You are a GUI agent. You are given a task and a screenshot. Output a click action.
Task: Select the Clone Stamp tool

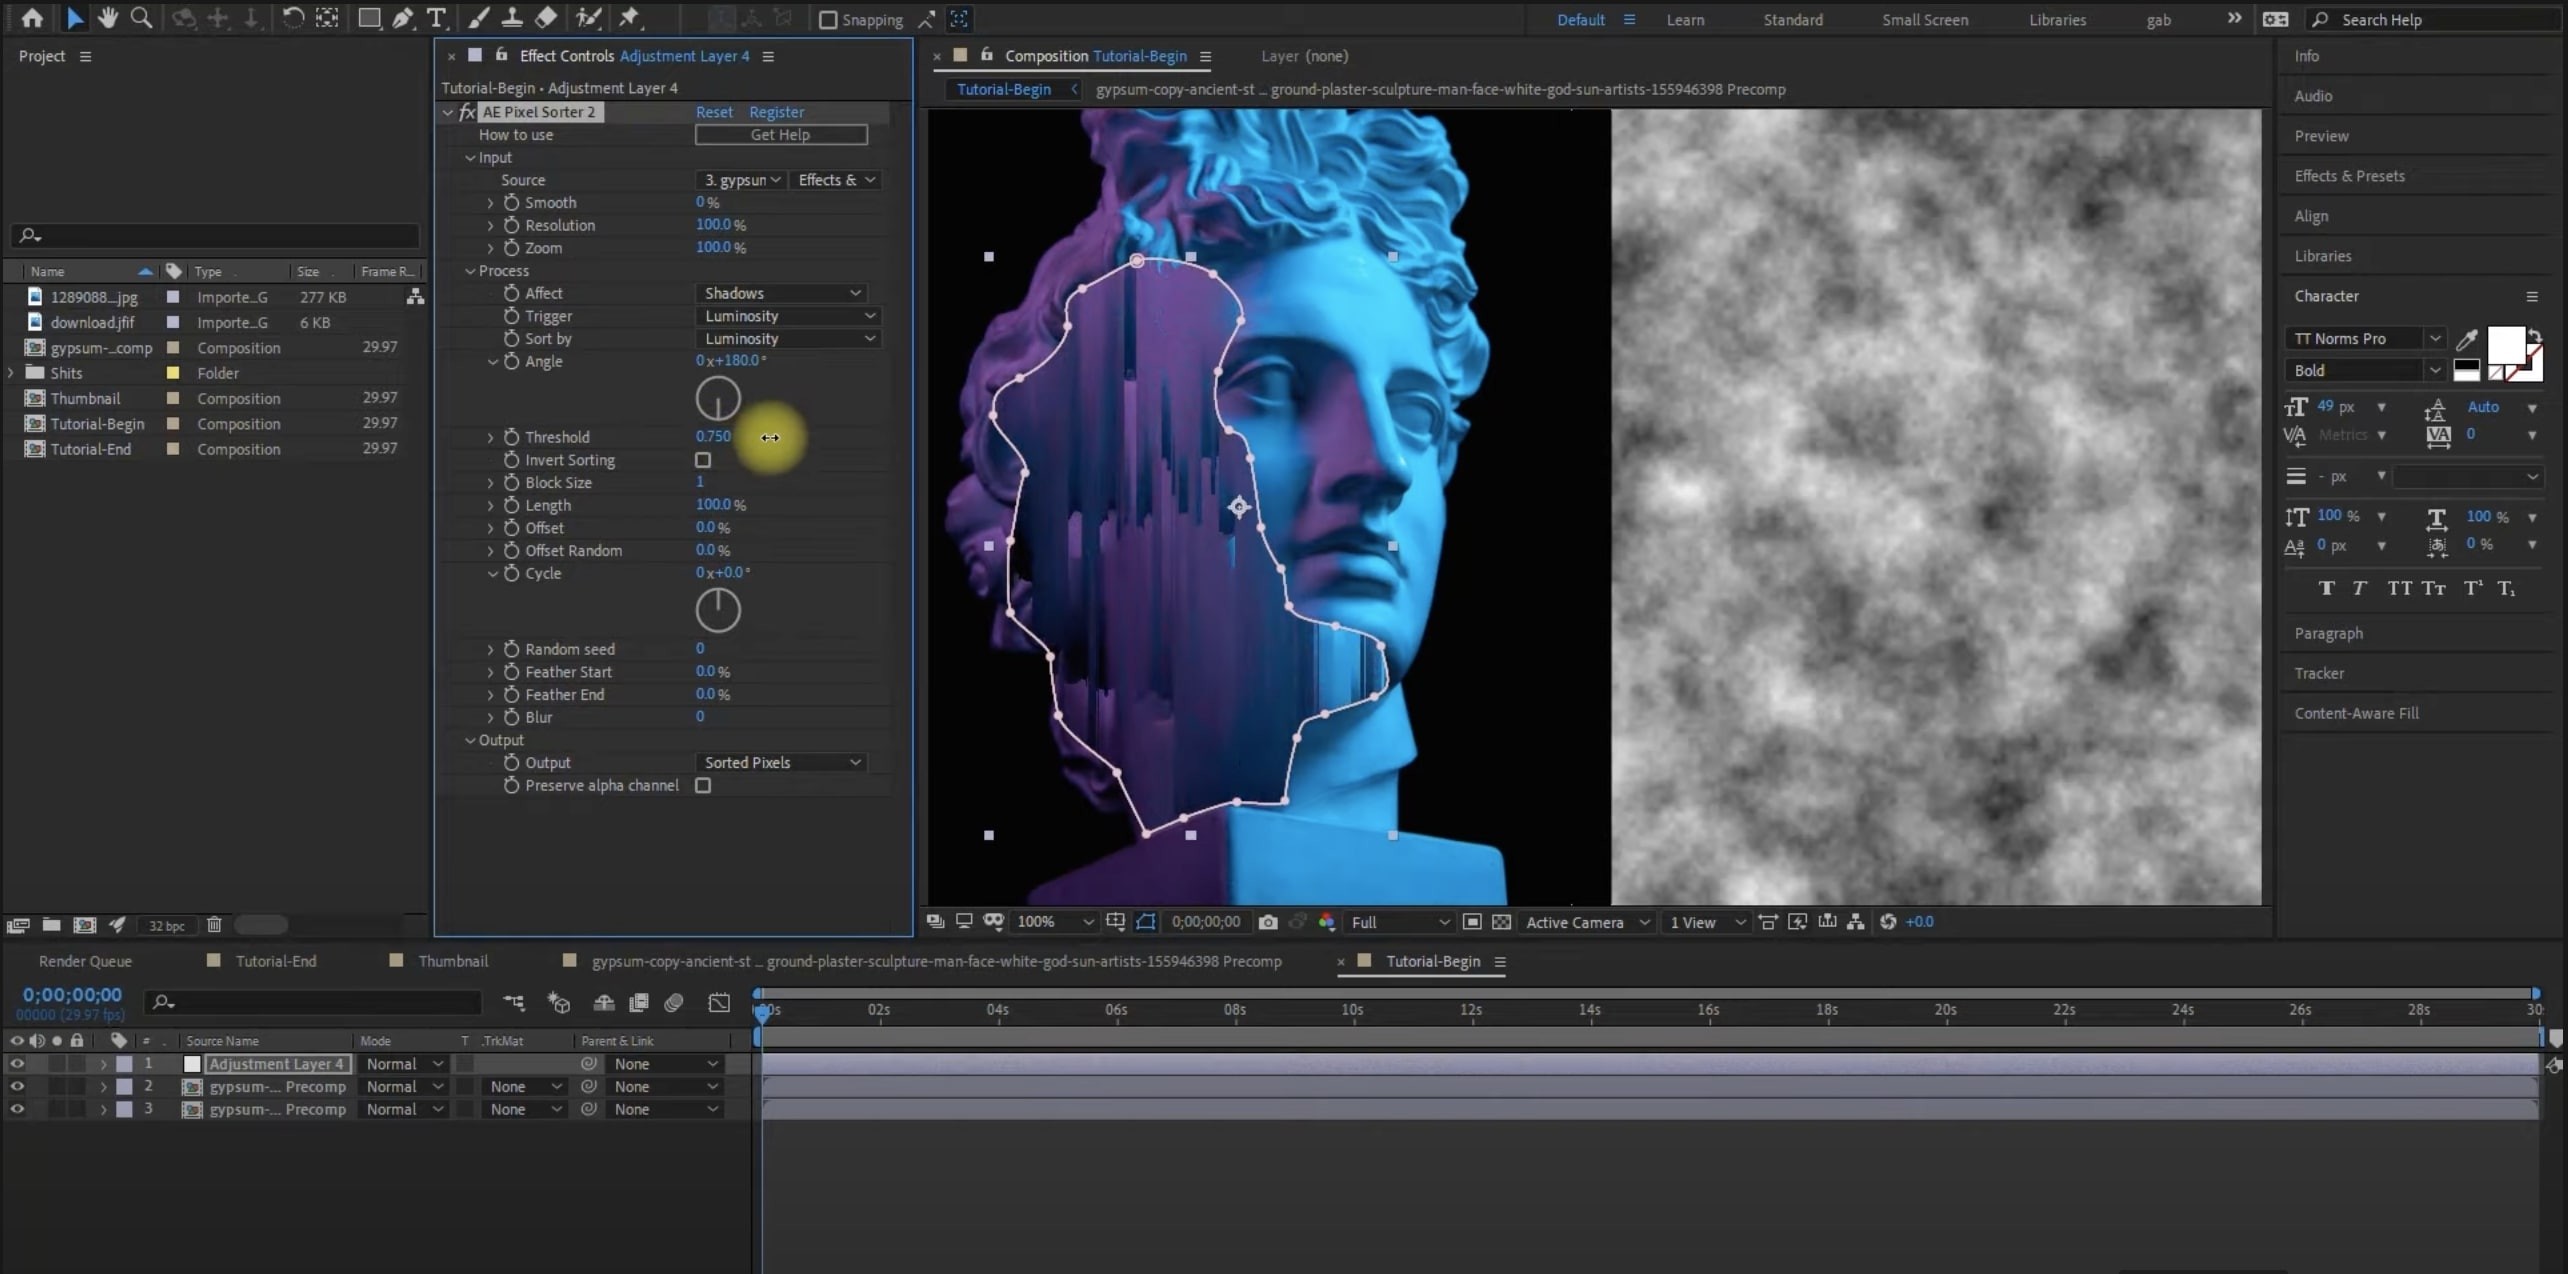point(512,18)
